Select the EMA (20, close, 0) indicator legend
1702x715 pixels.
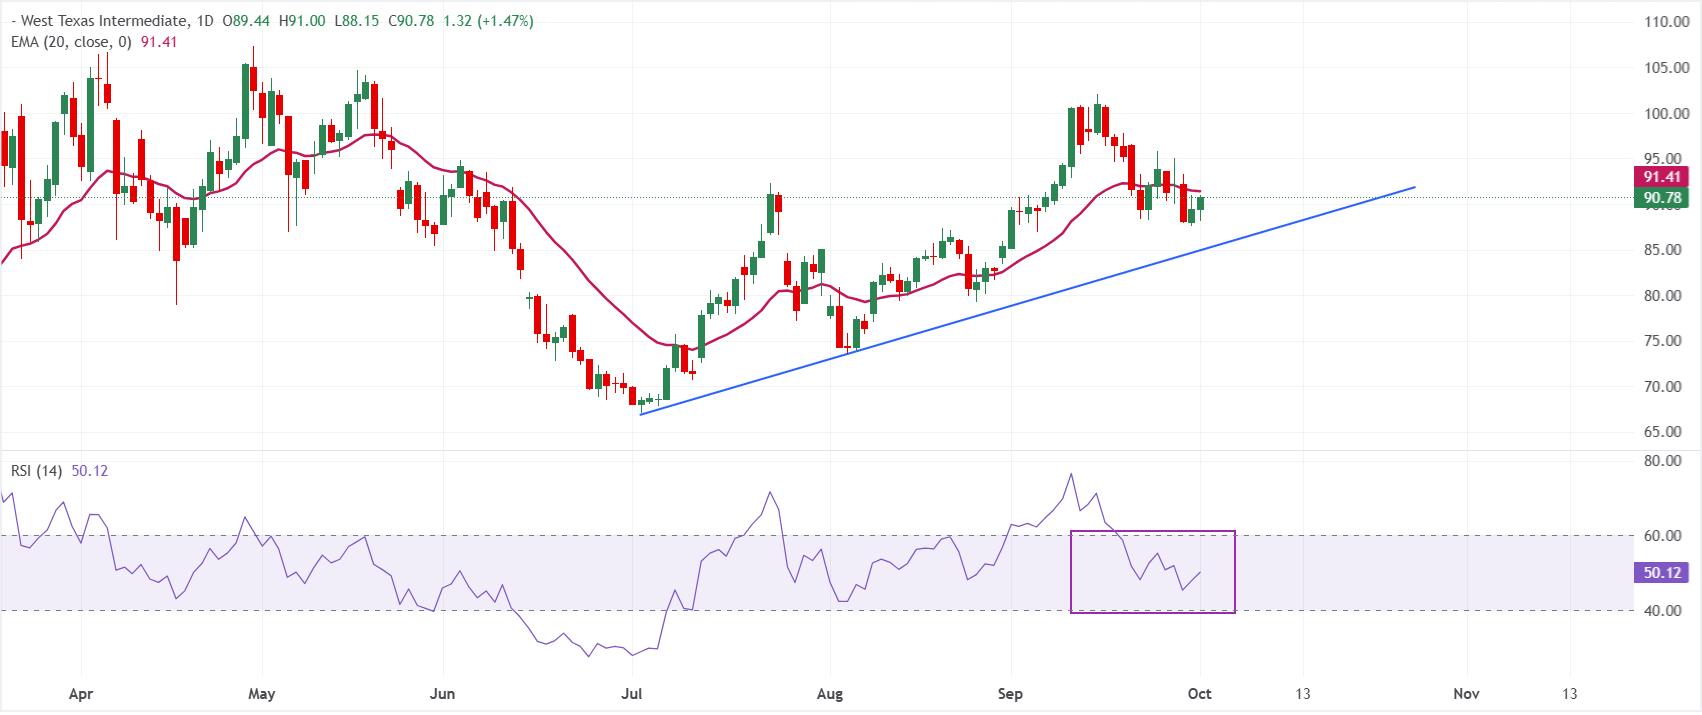(x=71, y=42)
